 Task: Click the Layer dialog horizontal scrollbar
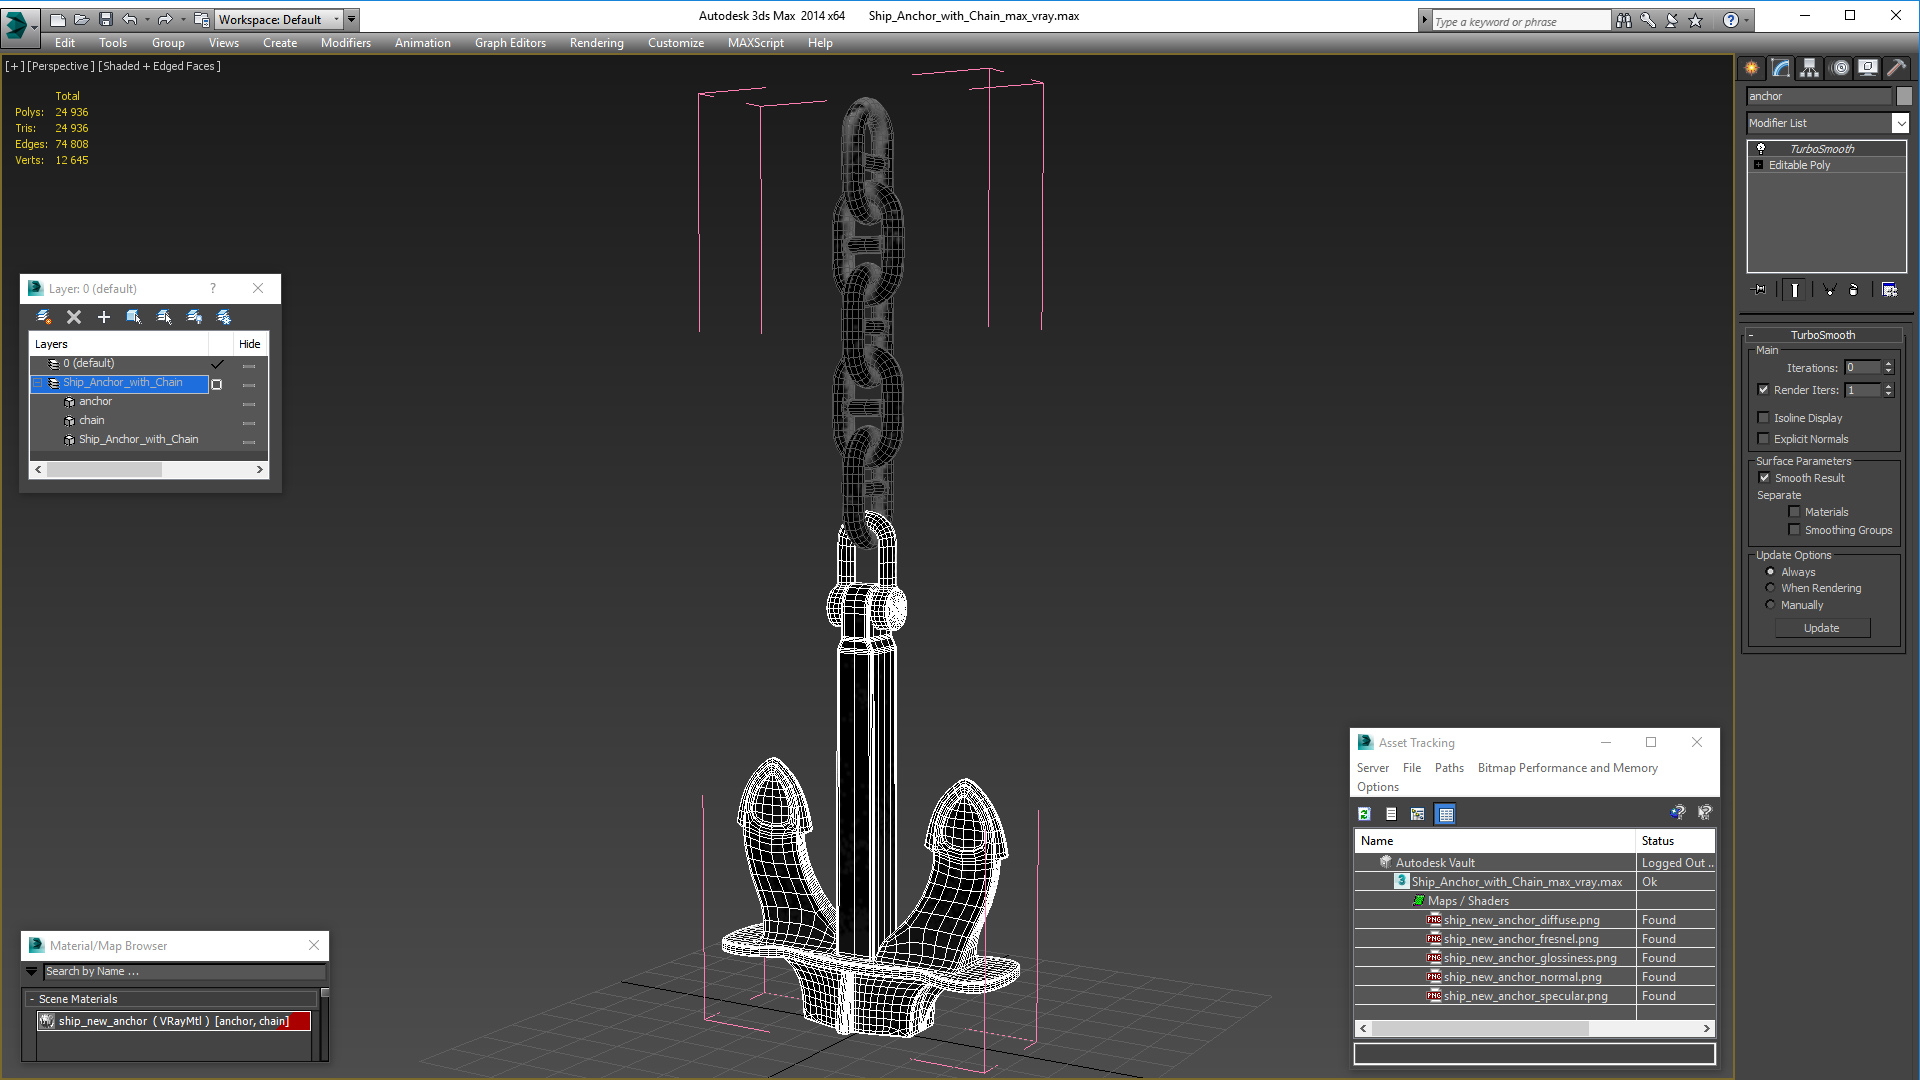click(x=149, y=470)
